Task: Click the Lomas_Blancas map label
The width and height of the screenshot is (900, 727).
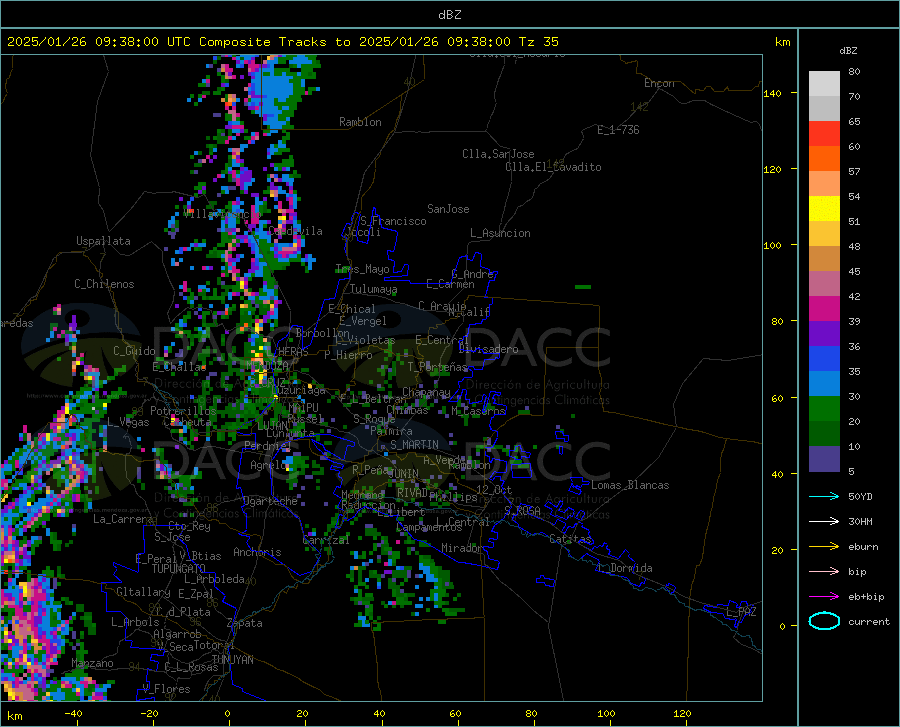Action: pyautogui.click(x=630, y=485)
